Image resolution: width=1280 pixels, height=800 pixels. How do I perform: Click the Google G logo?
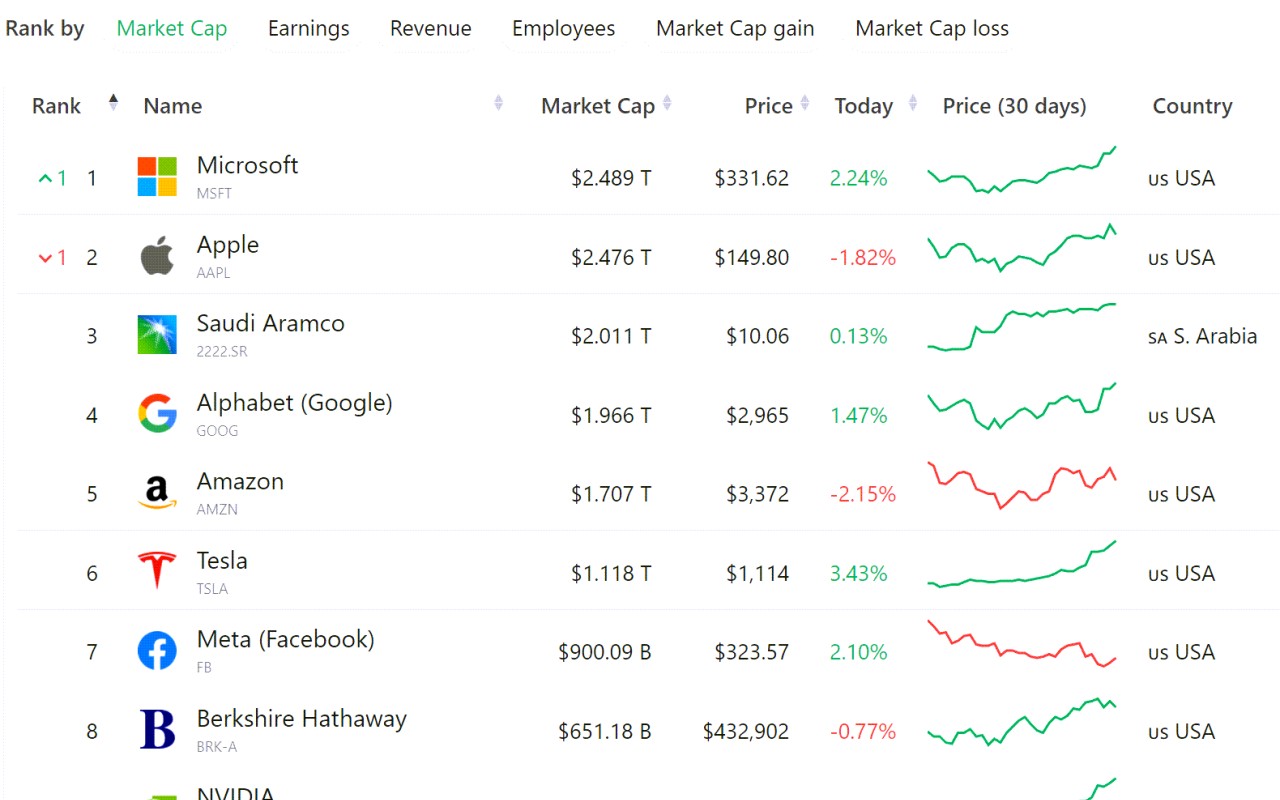pyautogui.click(x=157, y=413)
